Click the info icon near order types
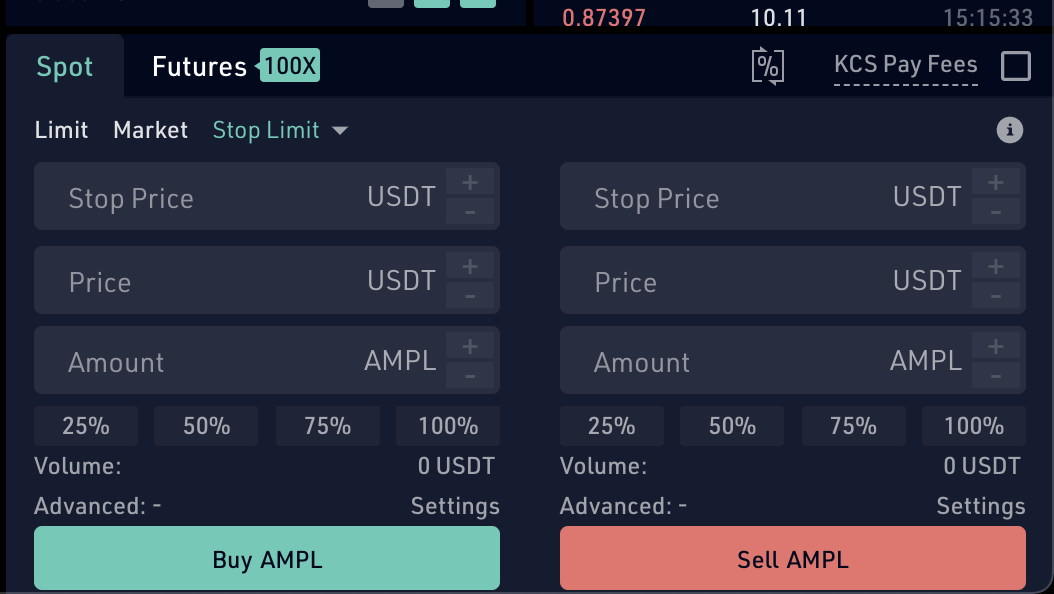Screen dimensions: 1054x594 (x=1010, y=130)
